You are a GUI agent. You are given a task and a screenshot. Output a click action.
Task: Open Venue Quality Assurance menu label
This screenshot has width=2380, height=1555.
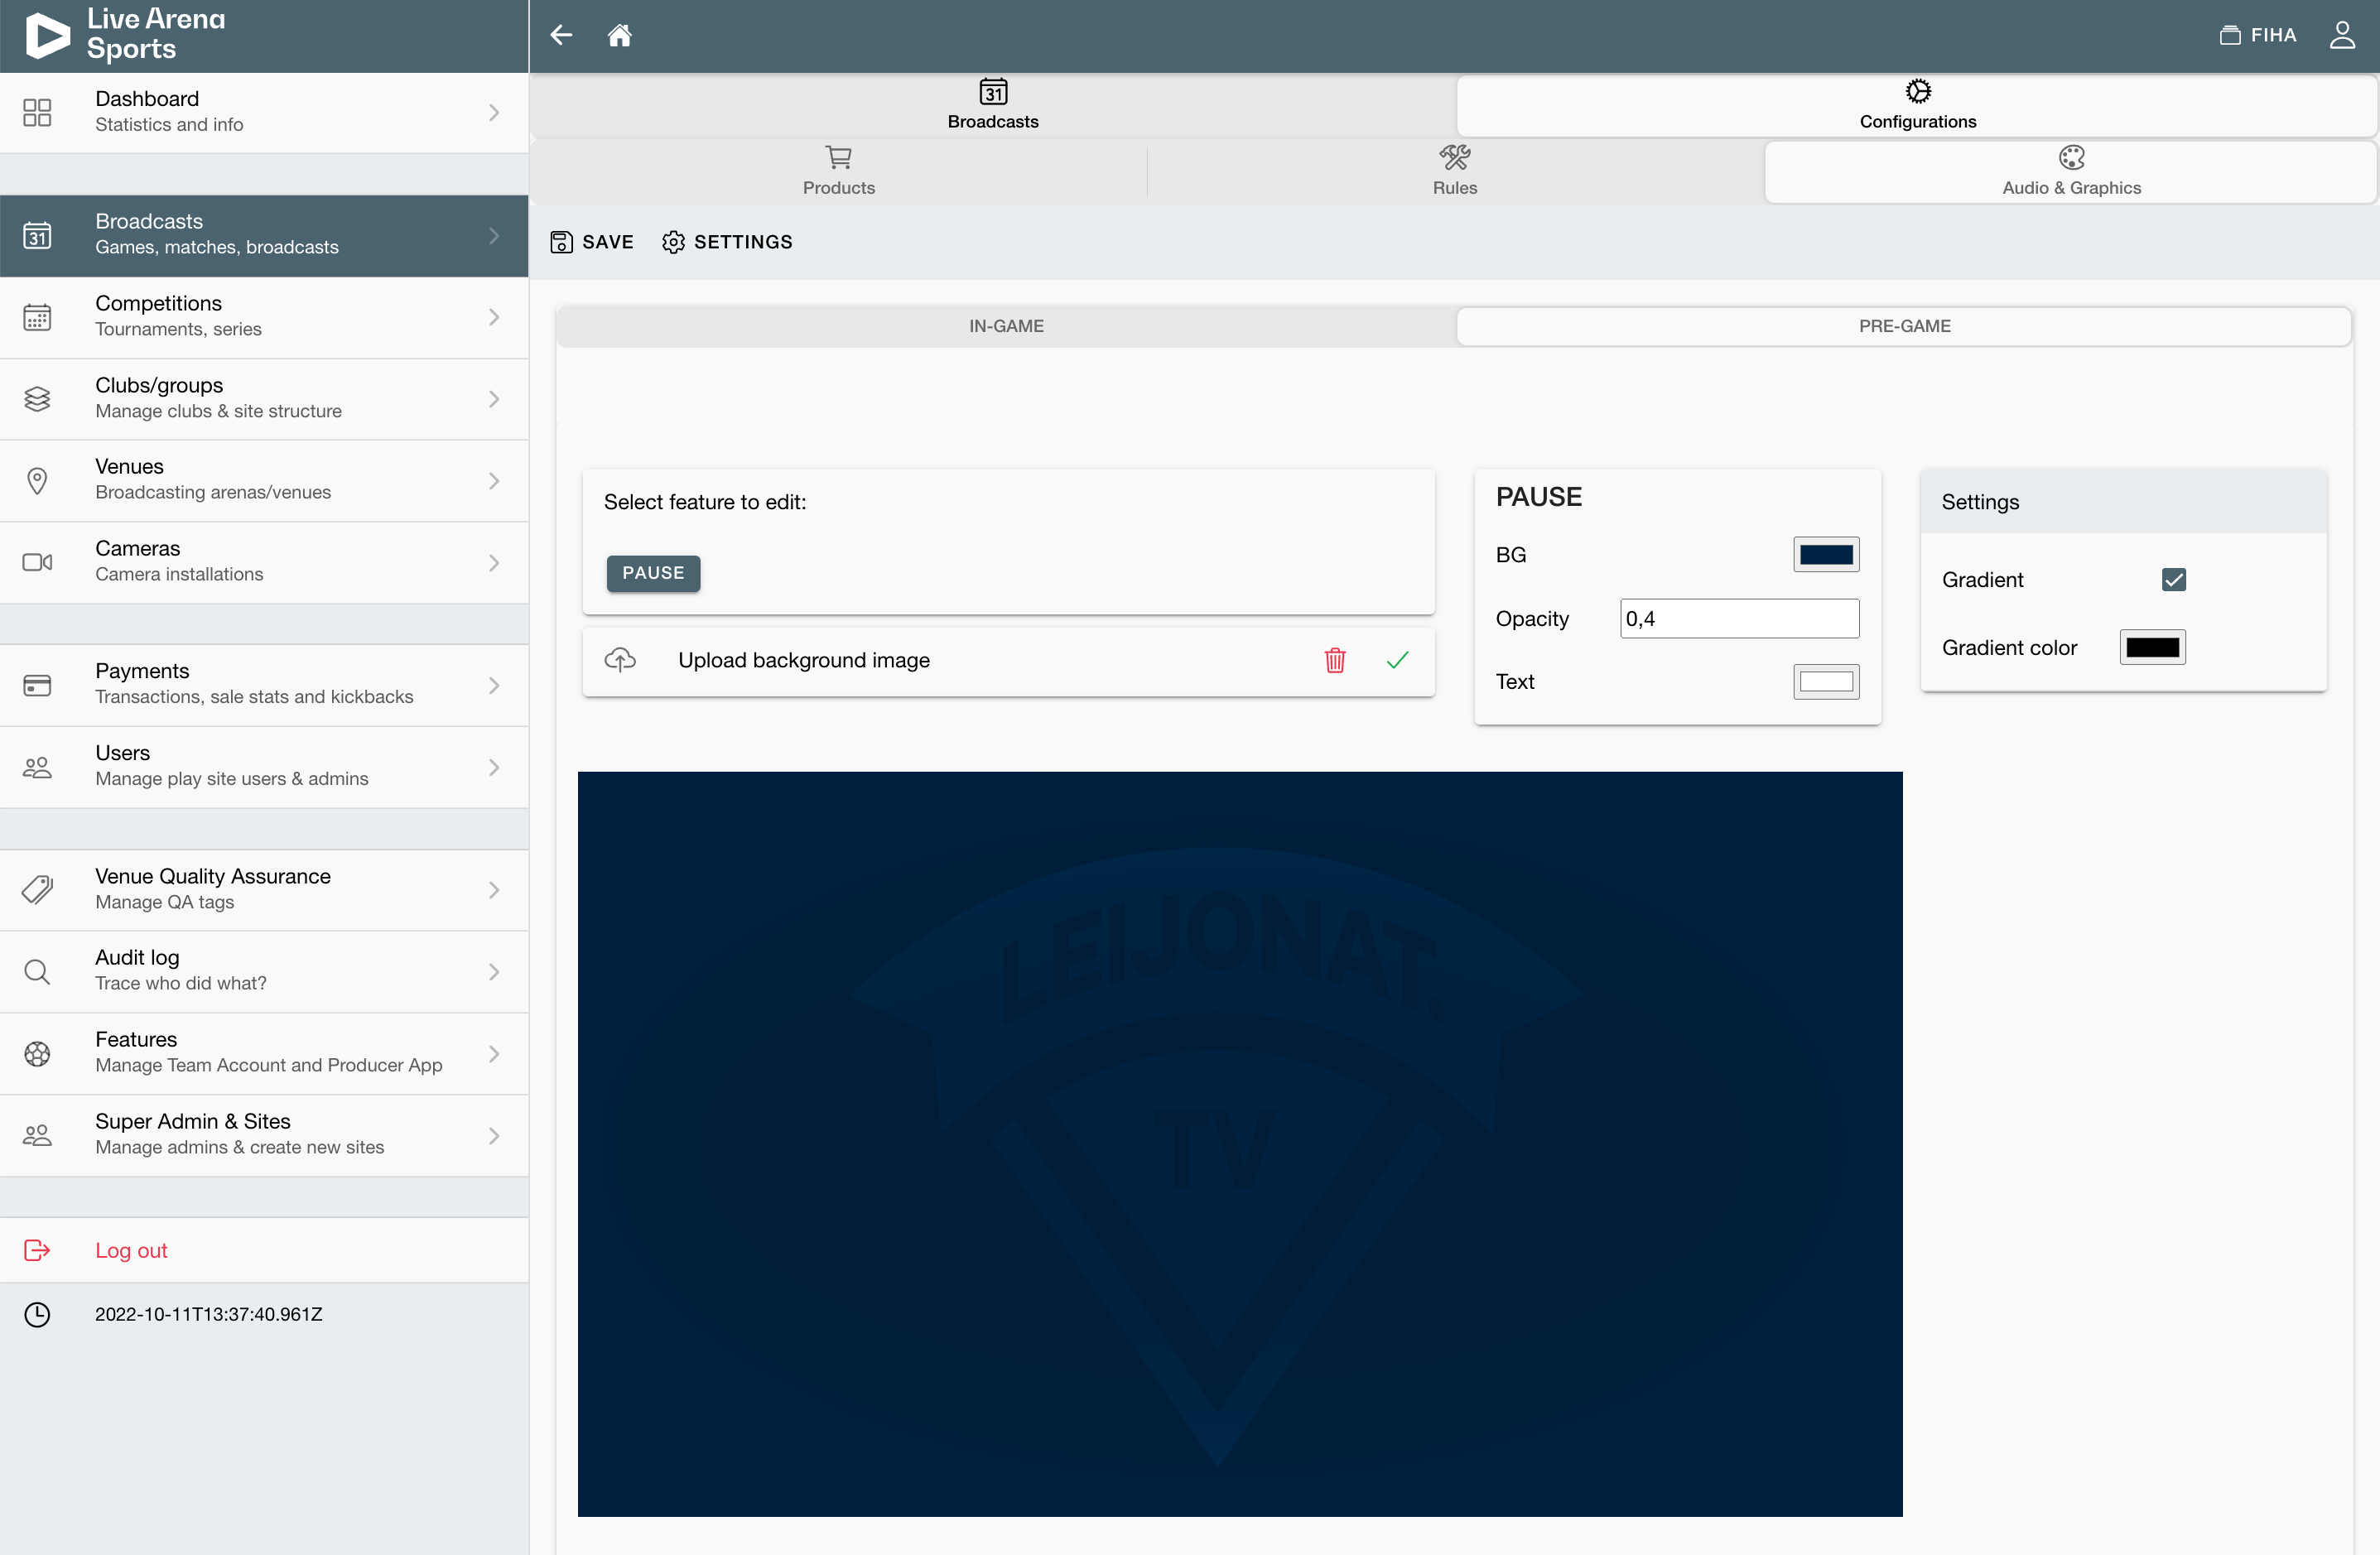click(x=213, y=876)
